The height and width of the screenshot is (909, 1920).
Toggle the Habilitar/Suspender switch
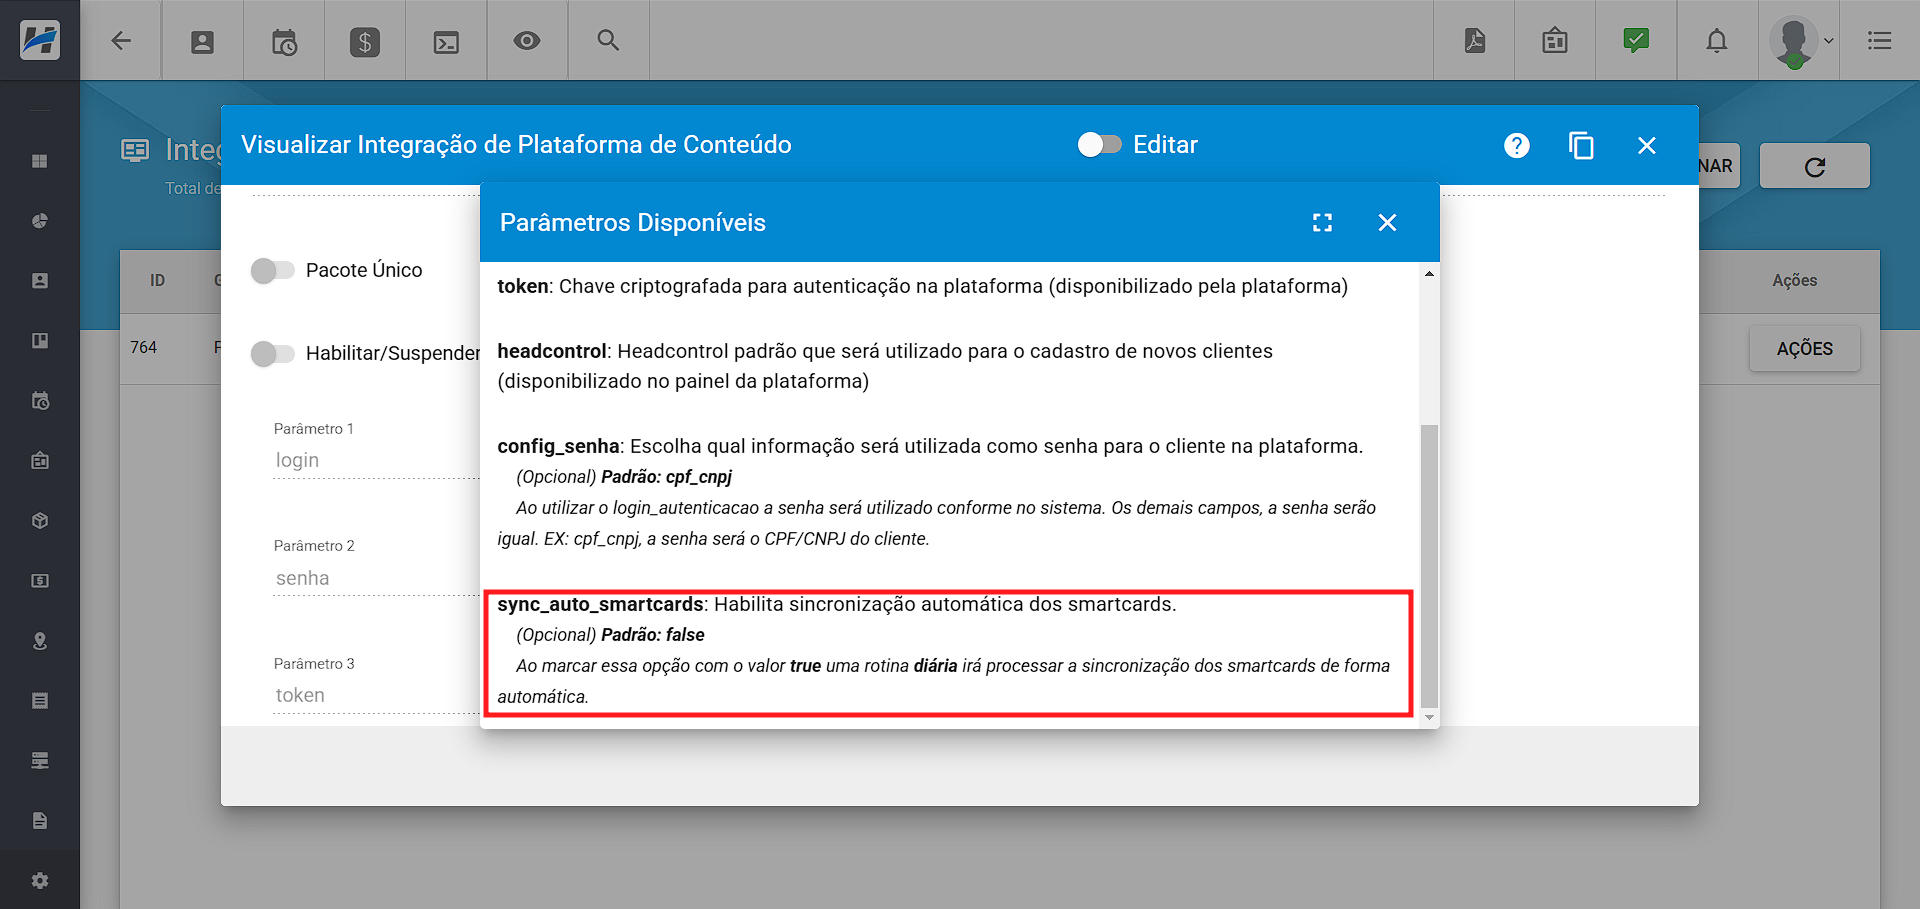tap(272, 353)
